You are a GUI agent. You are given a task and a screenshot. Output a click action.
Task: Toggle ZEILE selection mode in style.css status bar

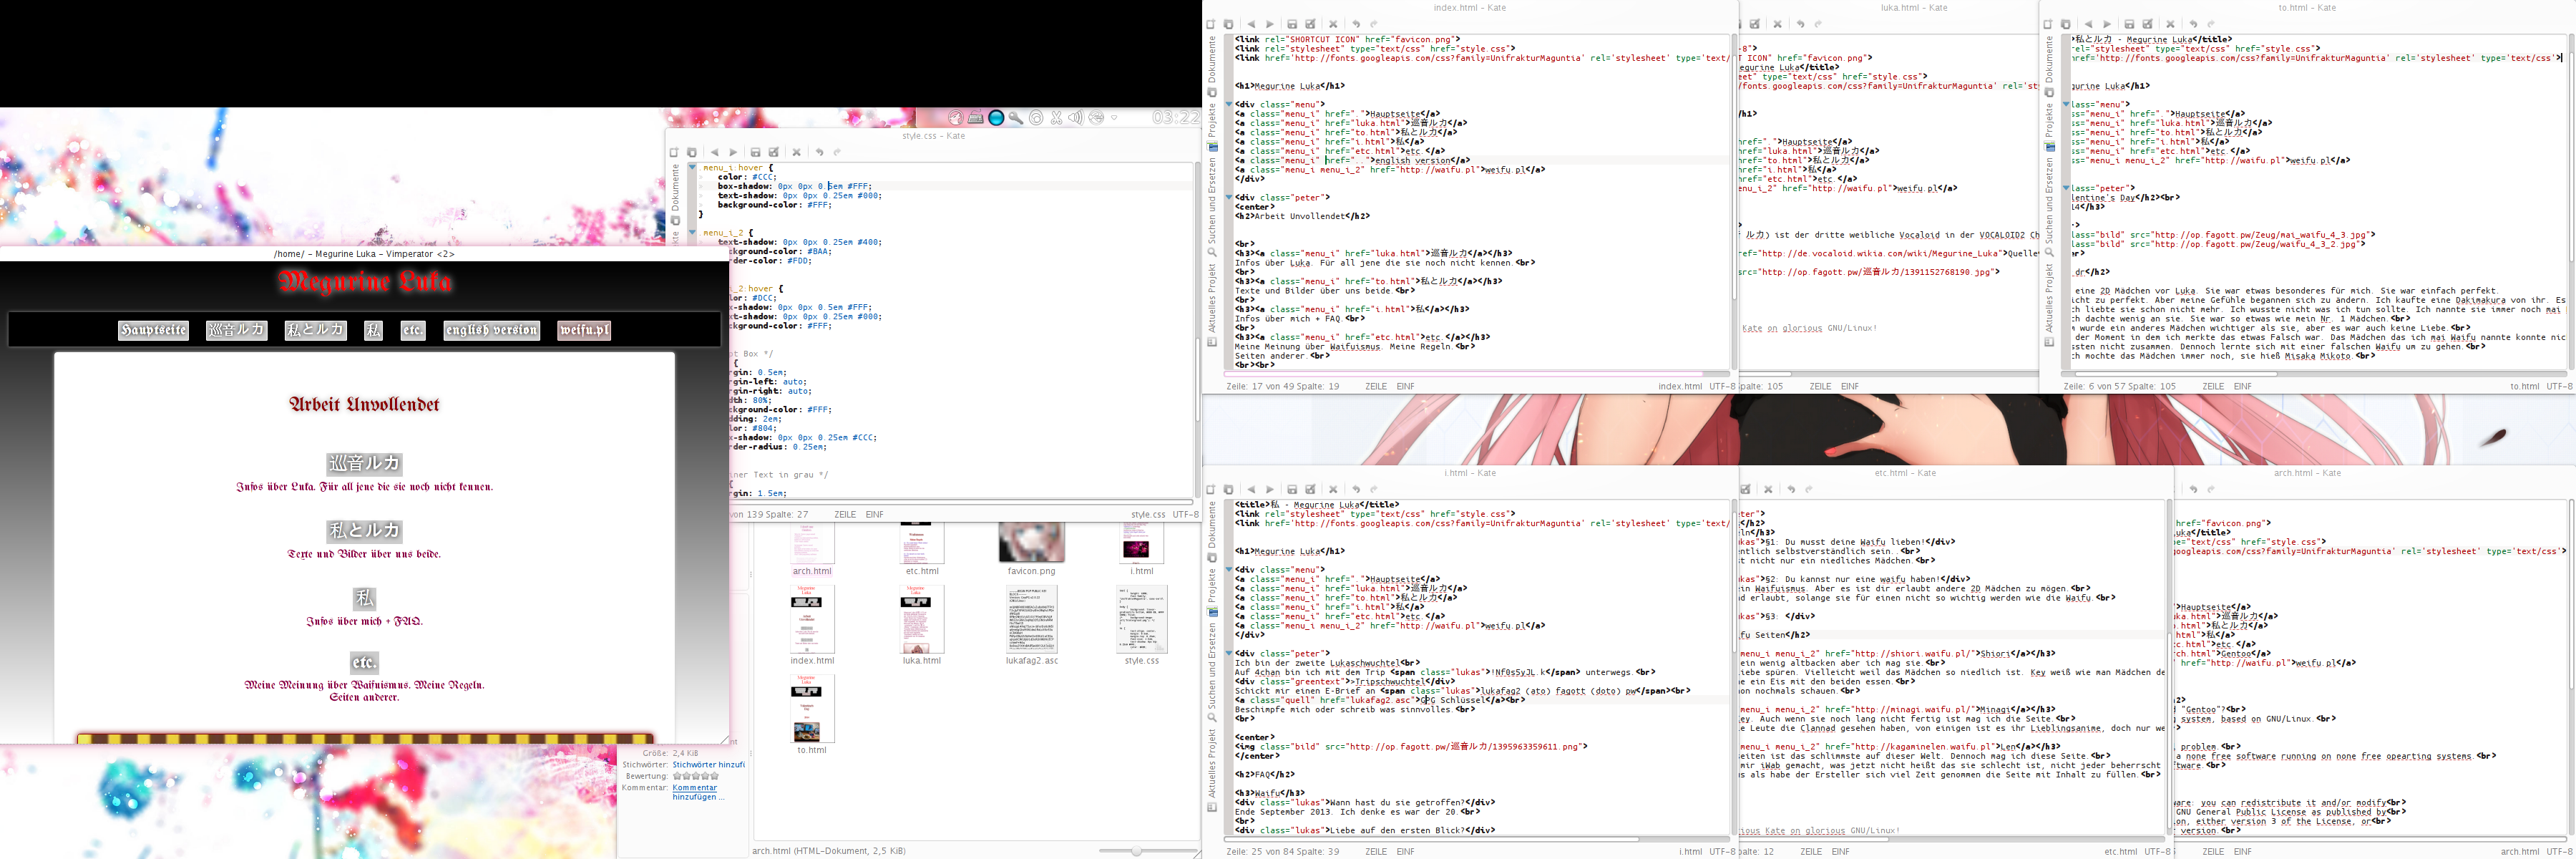pos(845,515)
